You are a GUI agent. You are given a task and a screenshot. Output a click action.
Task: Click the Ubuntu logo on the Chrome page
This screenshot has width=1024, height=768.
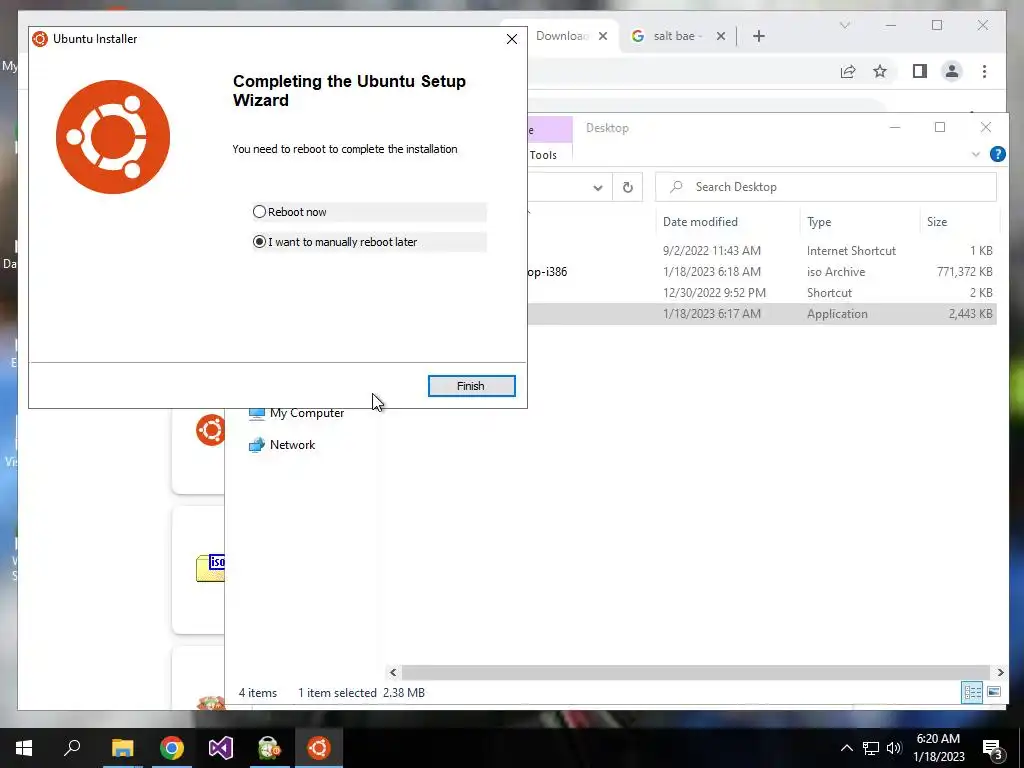(210, 430)
